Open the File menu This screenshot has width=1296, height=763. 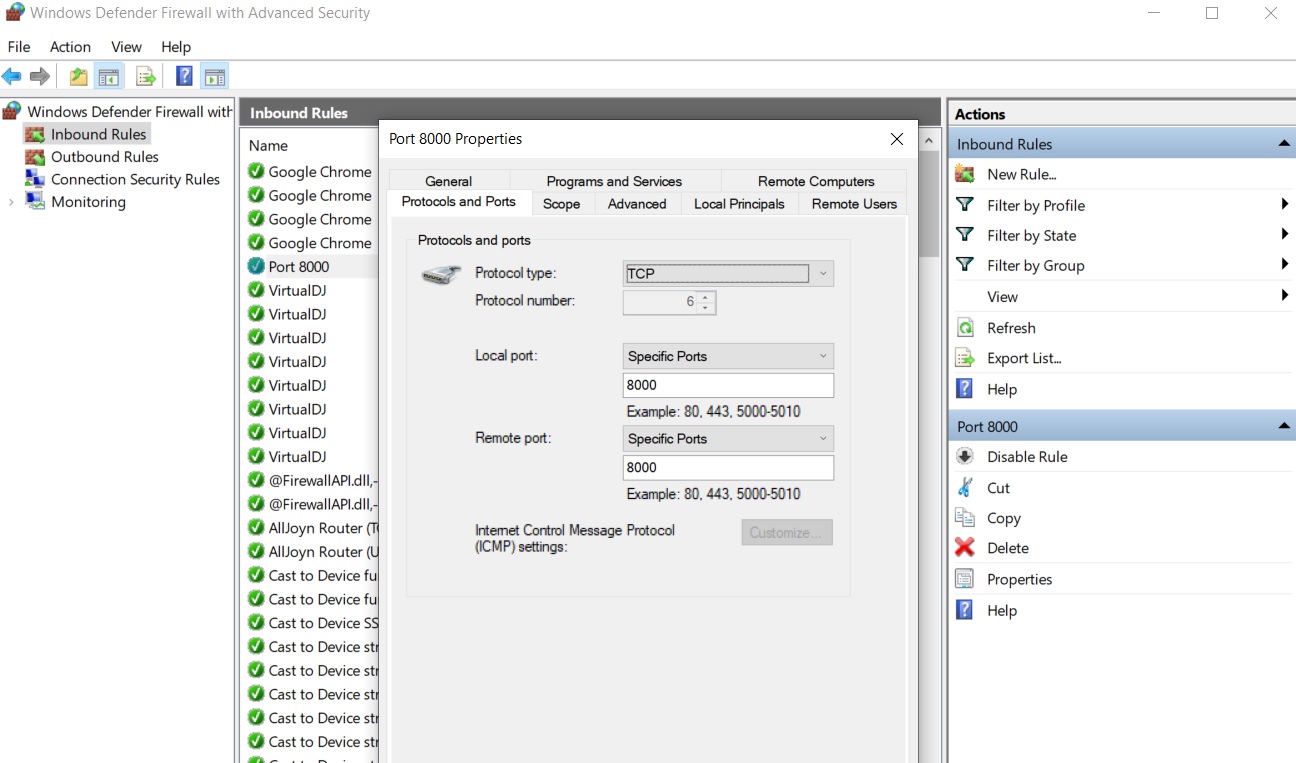point(19,47)
